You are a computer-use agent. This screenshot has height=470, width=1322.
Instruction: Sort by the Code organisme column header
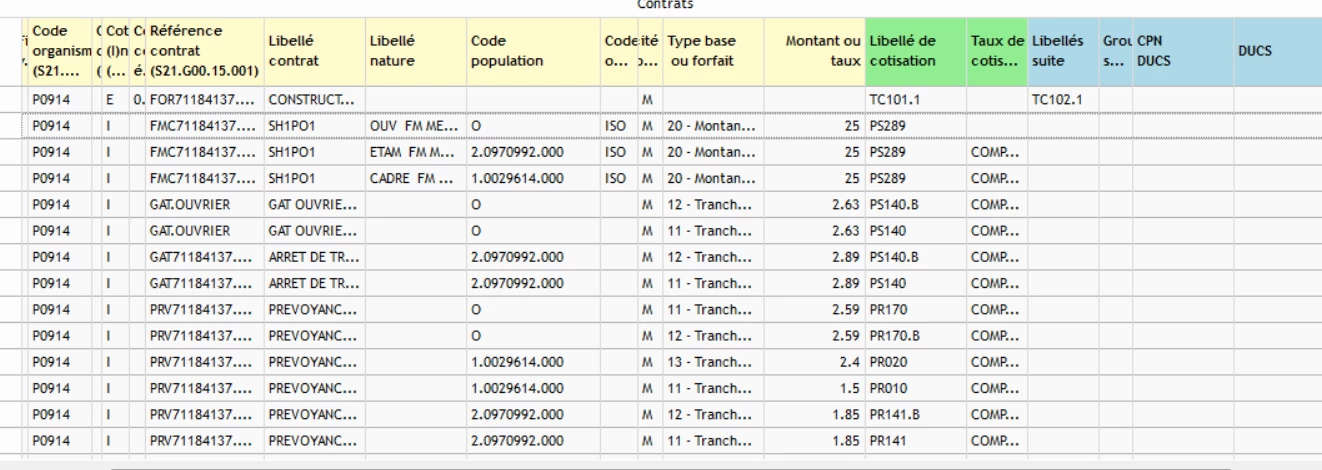click(x=59, y=52)
